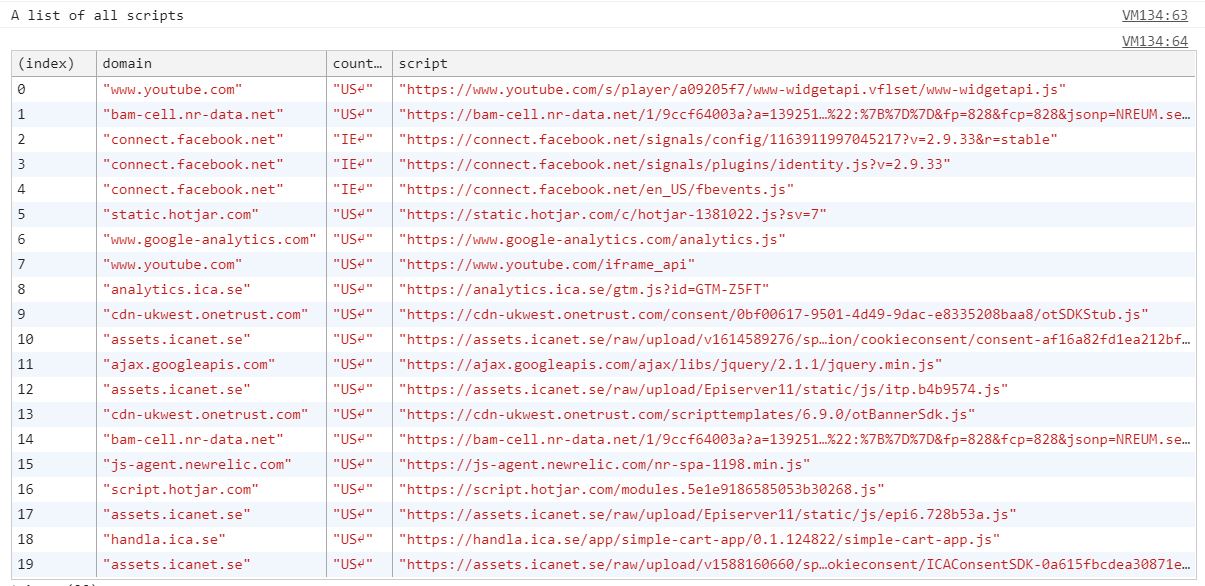Image resolution: width=1205 pixels, height=586 pixels.
Task: Select the static.hotjar.com domain cell
Action: tap(181, 214)
